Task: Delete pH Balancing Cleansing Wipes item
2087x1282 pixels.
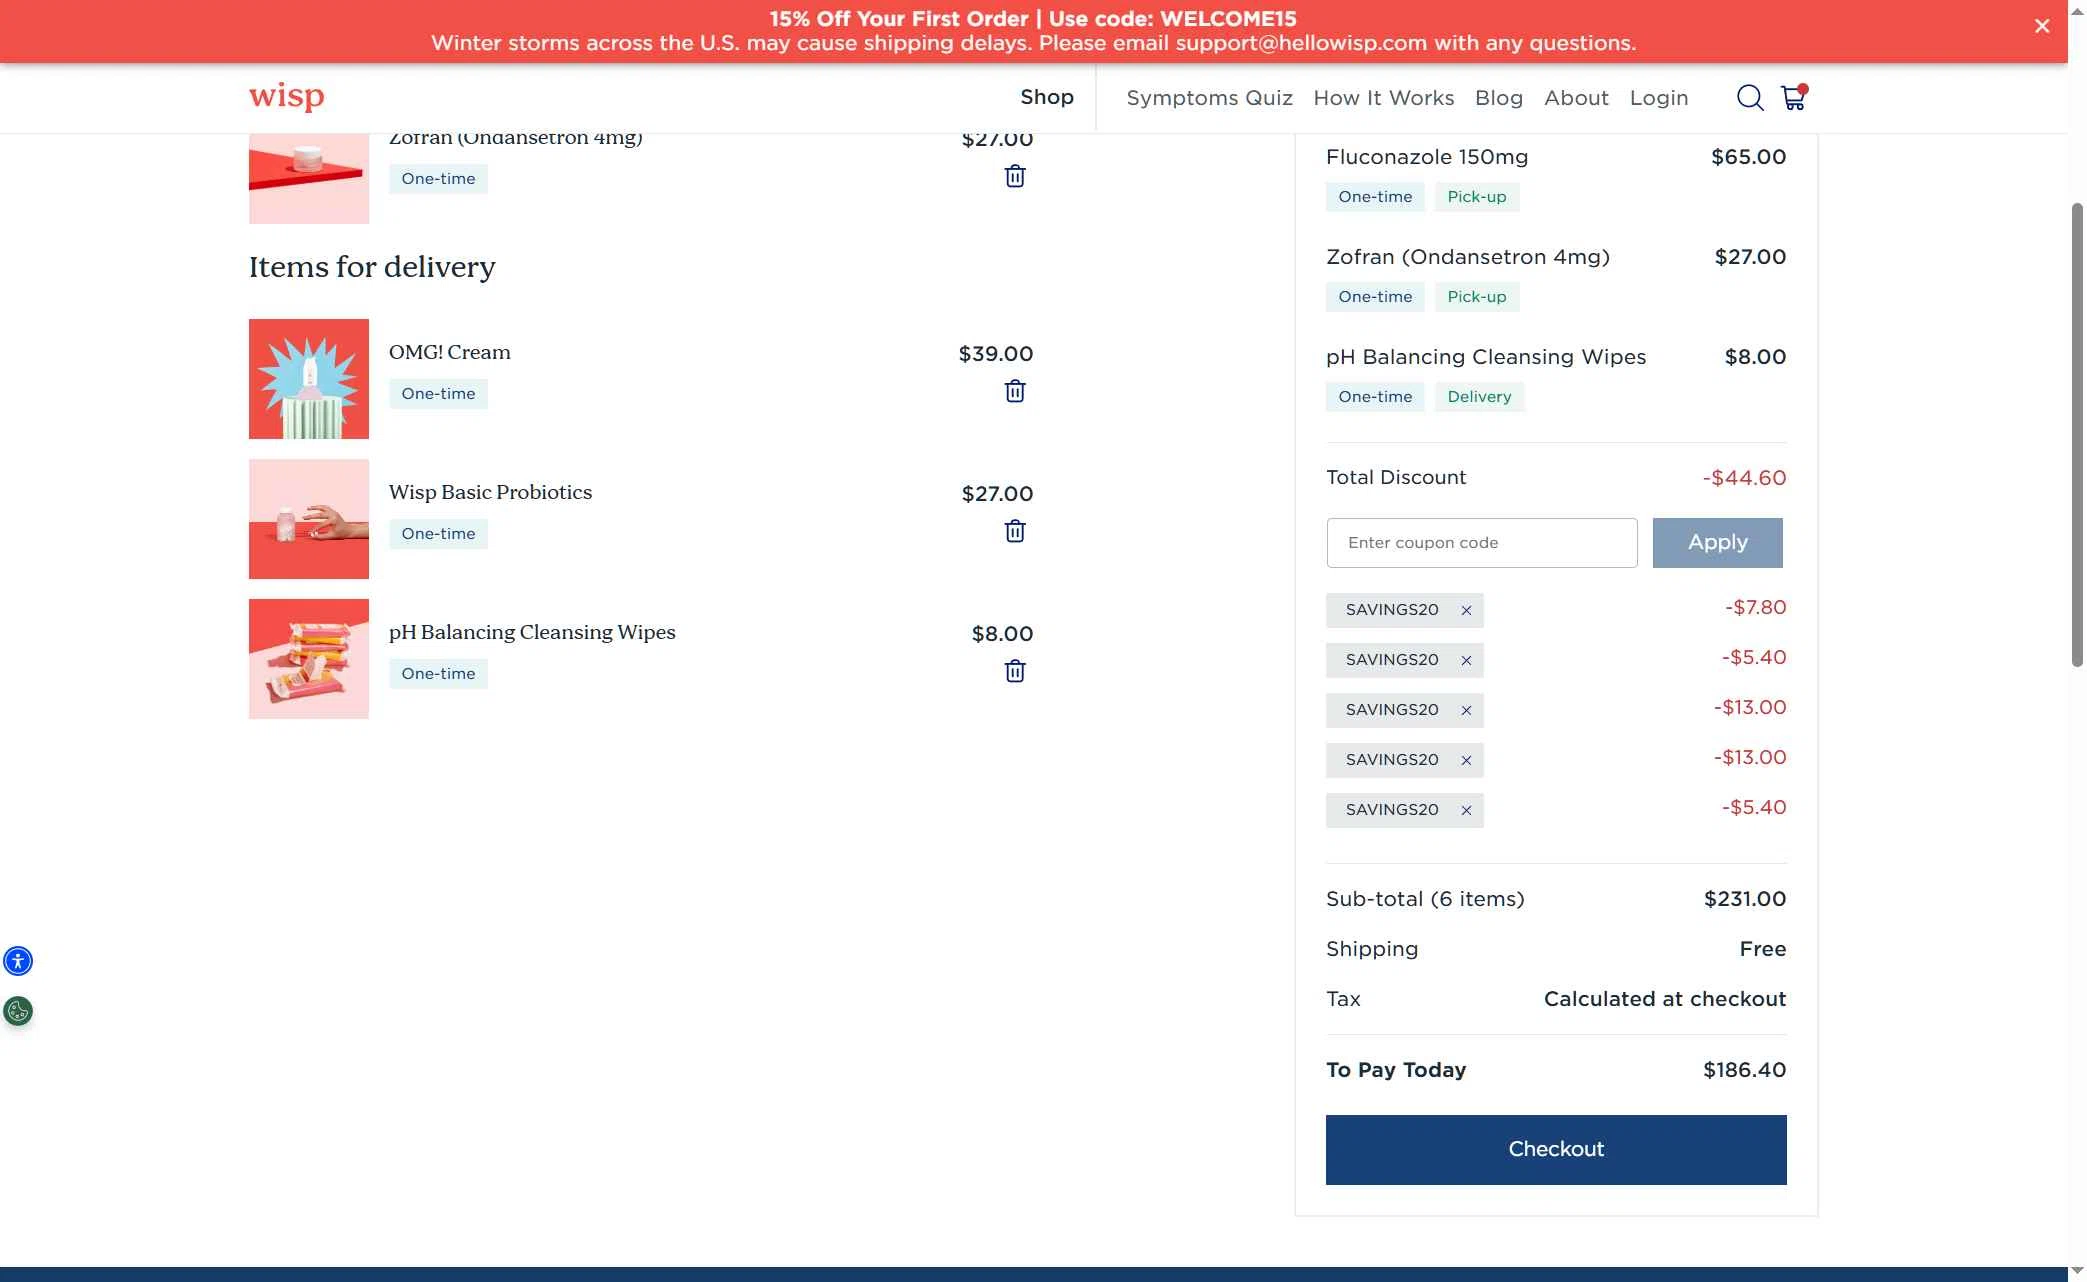Action: [1014, 672]
